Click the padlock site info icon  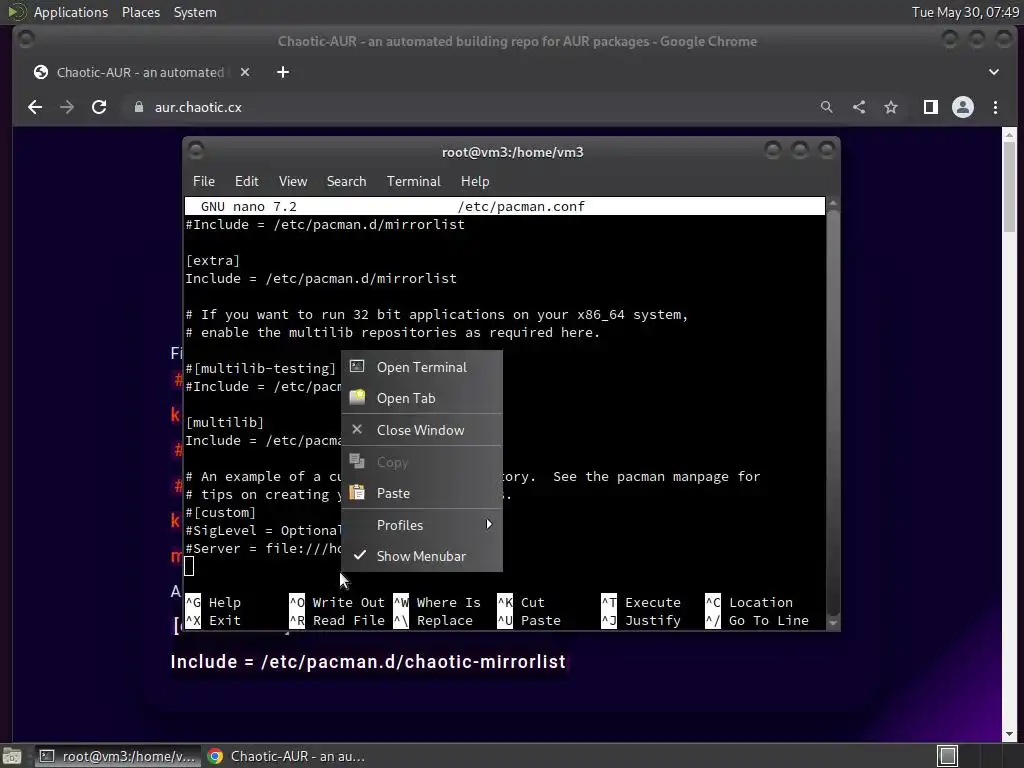(x=138, y=107)
